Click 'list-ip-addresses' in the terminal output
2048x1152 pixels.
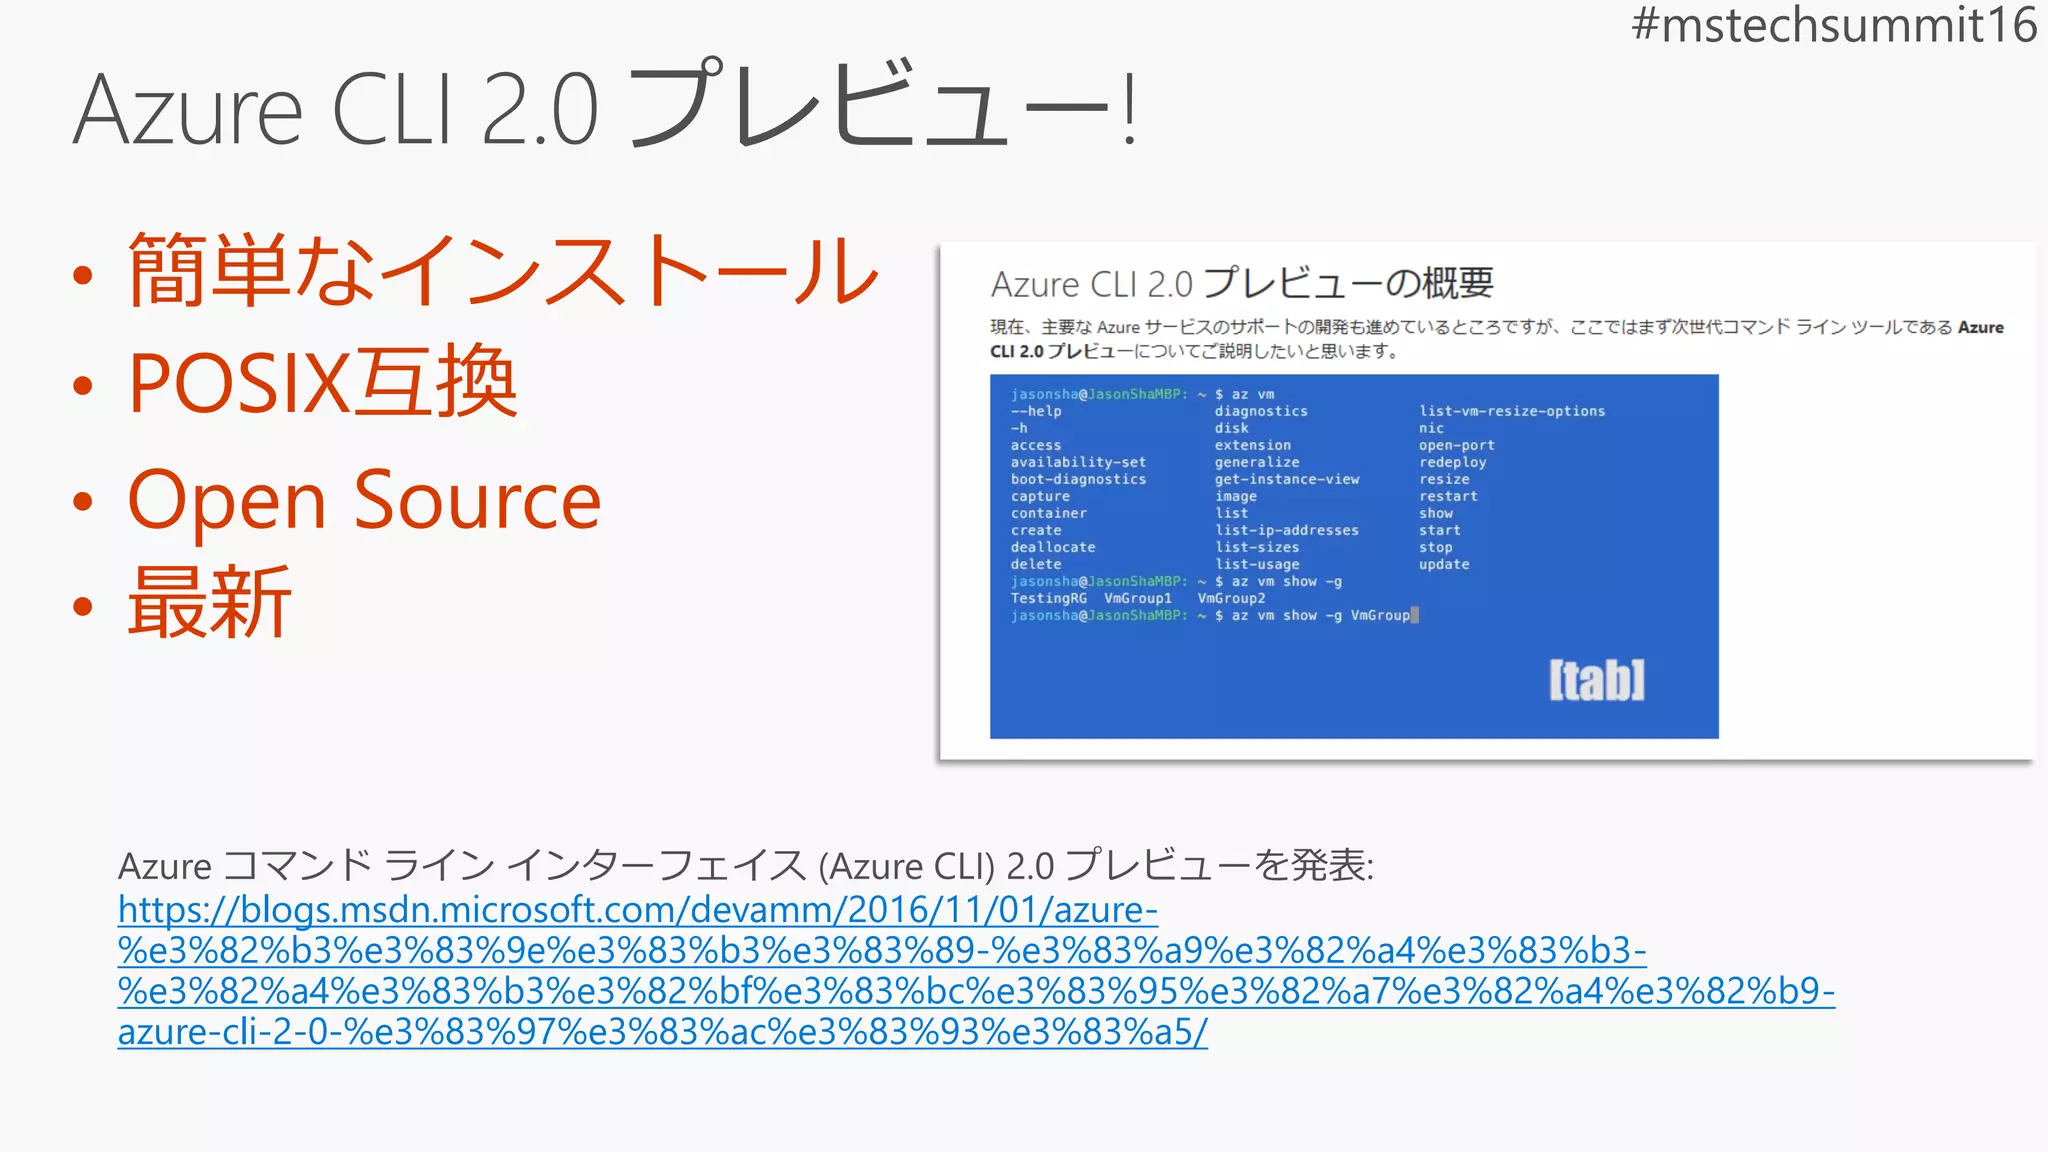click(1287, 530)
